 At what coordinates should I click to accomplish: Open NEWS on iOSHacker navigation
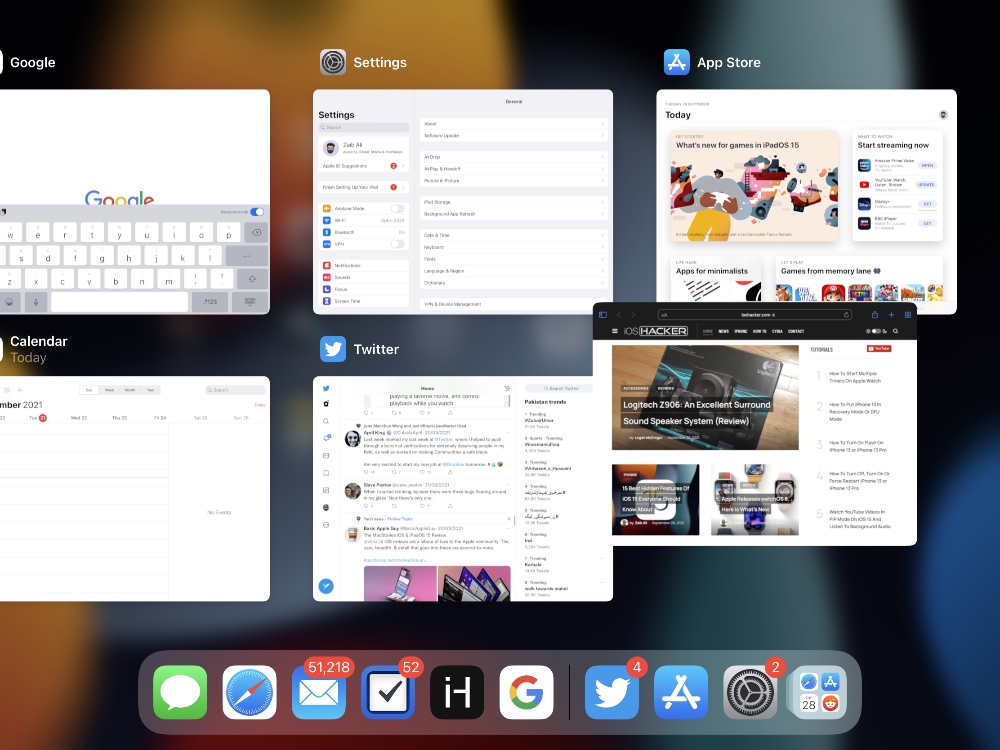point(723,332)
